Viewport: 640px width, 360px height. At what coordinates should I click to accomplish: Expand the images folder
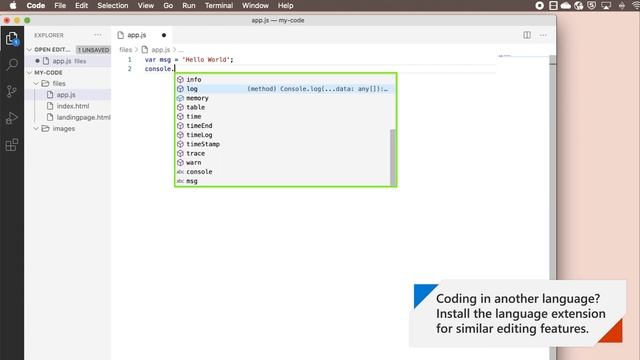coord(36,128)
